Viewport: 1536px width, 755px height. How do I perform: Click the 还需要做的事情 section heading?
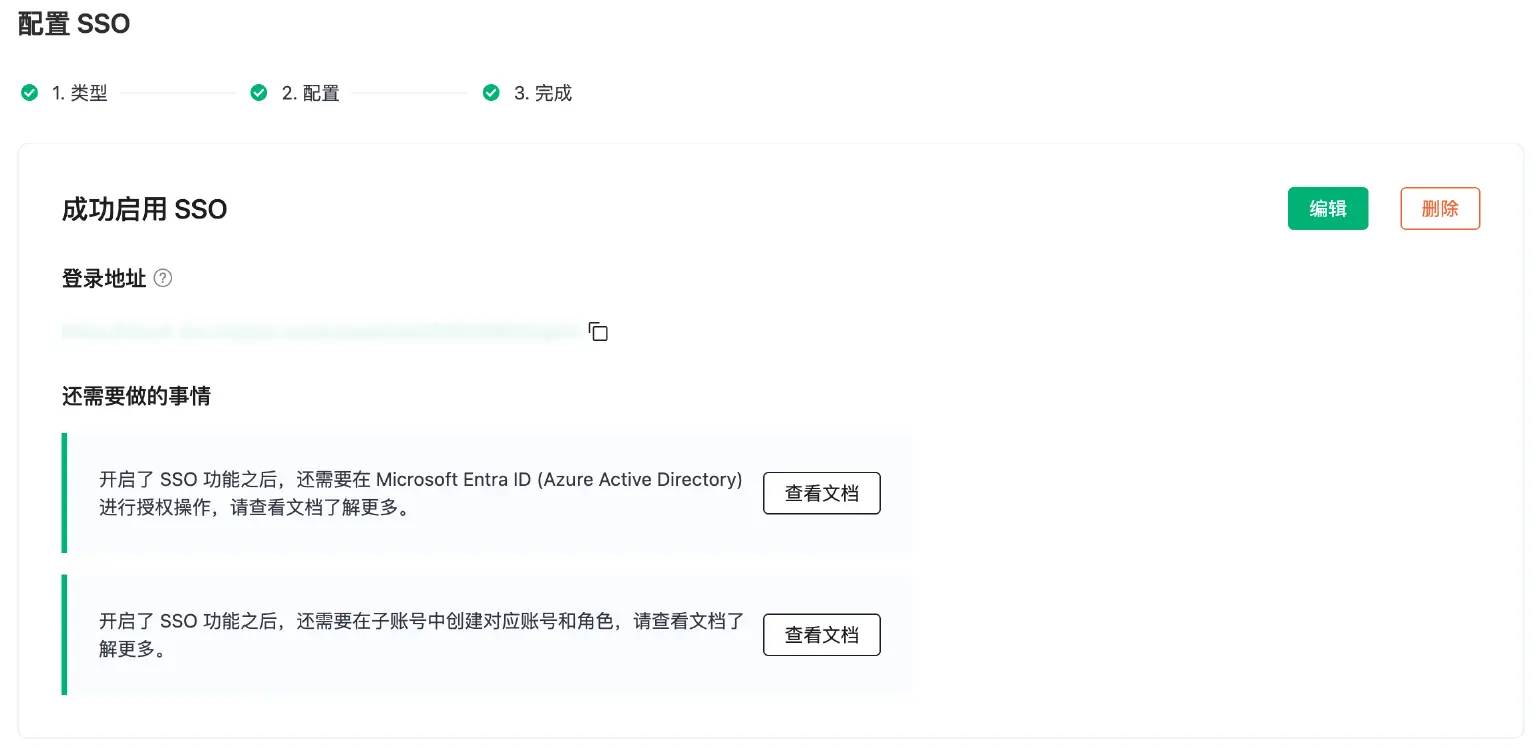(136, 396)
